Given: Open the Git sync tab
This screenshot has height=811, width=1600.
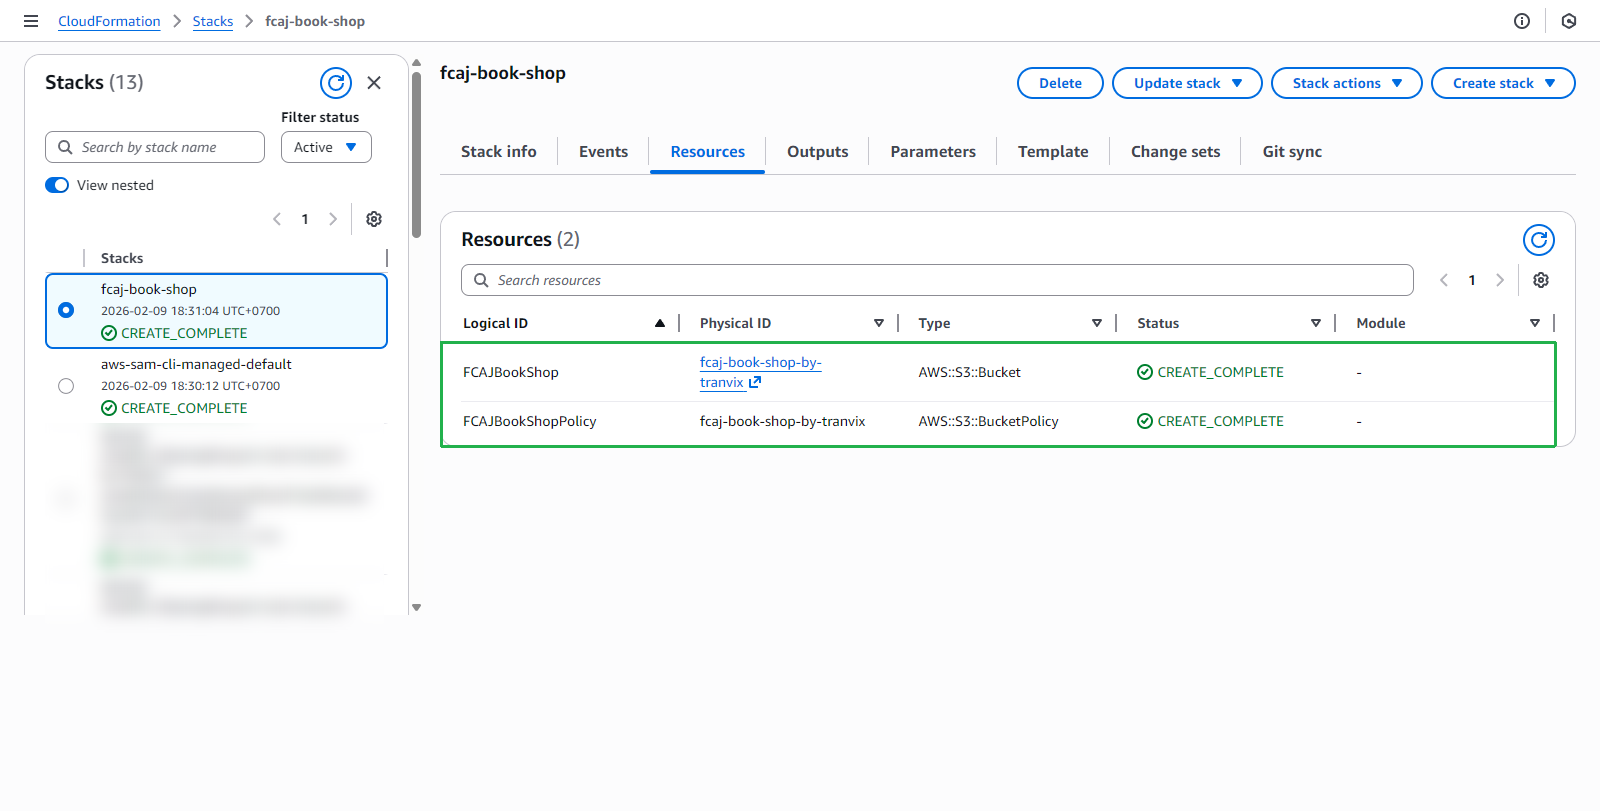Looking at the screenshot, I should coord(1292,152).
